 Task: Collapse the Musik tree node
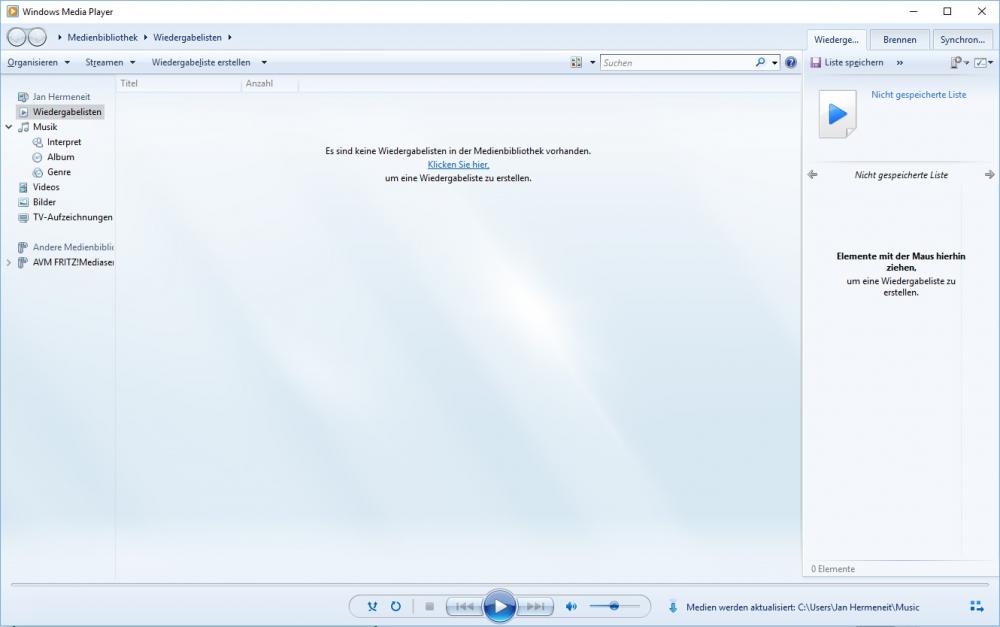[9, 127]
